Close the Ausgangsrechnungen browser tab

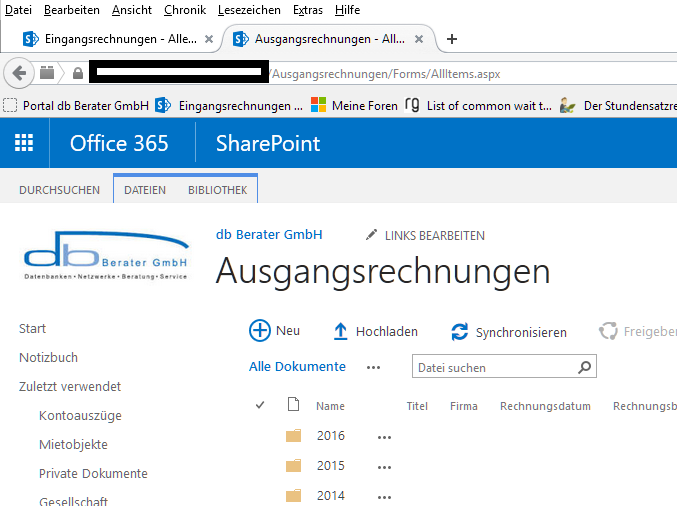click(x=419, y=39)
